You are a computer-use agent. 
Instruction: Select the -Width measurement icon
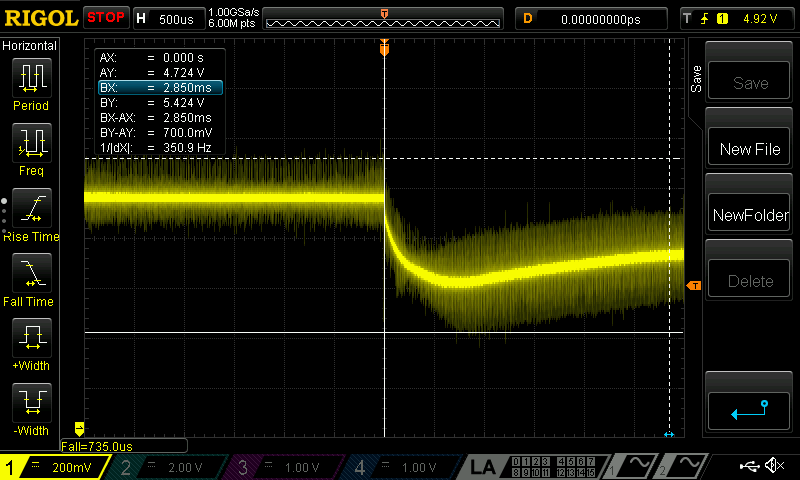tap(31, 409)
